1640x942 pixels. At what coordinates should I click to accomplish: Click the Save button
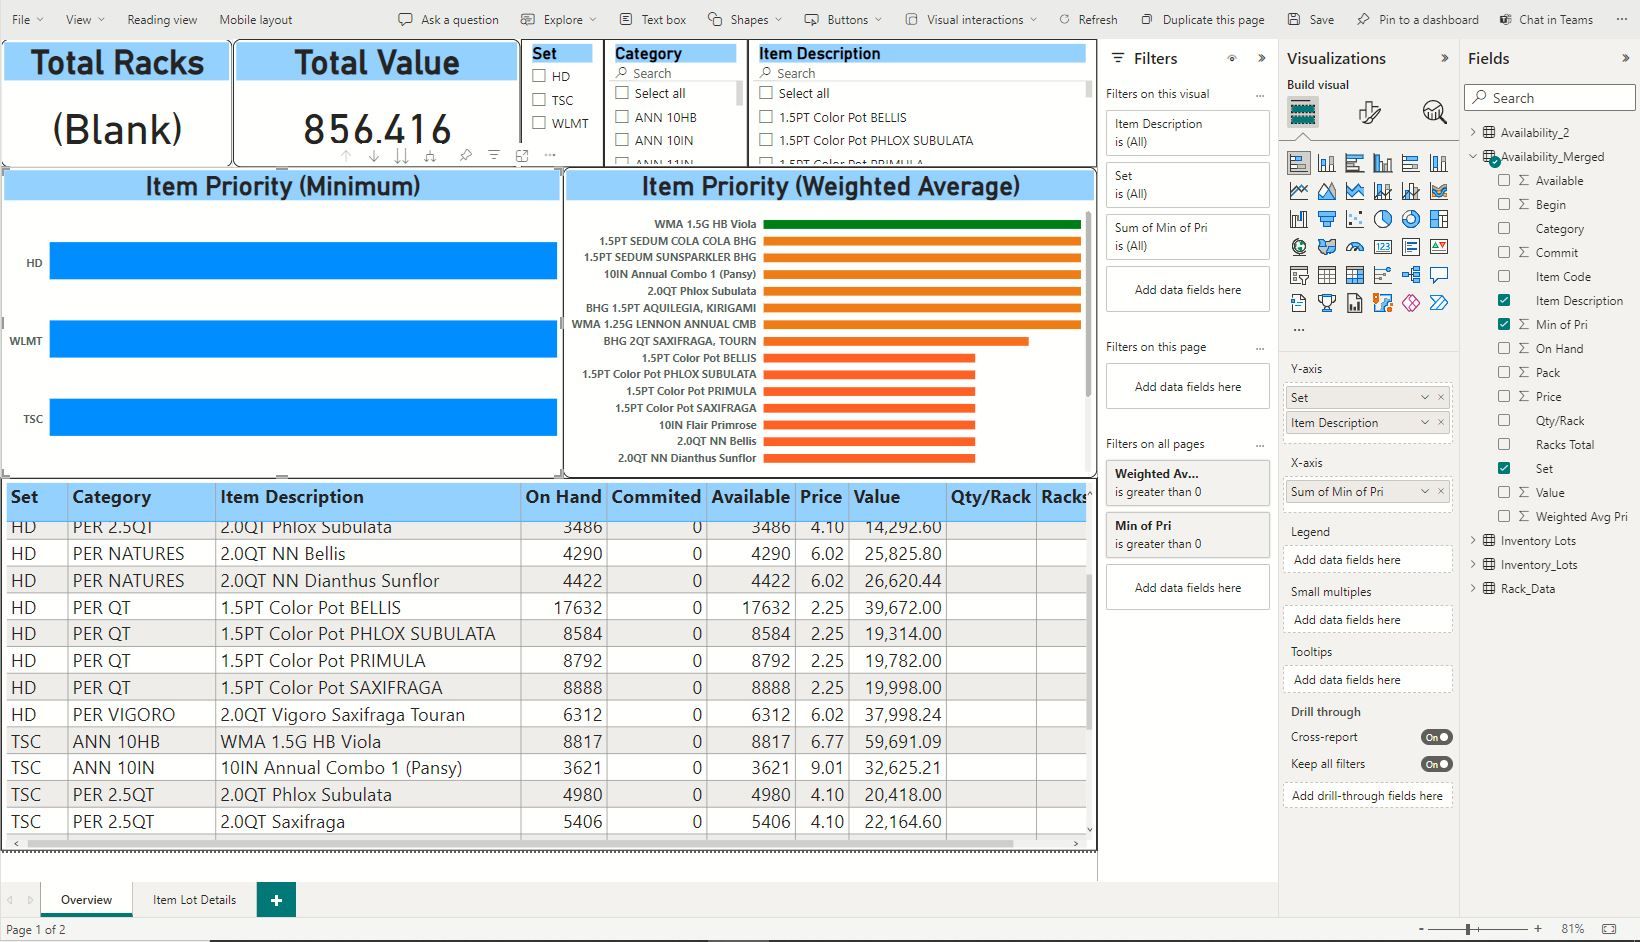pyautogui.click(x=1311, y=19)
